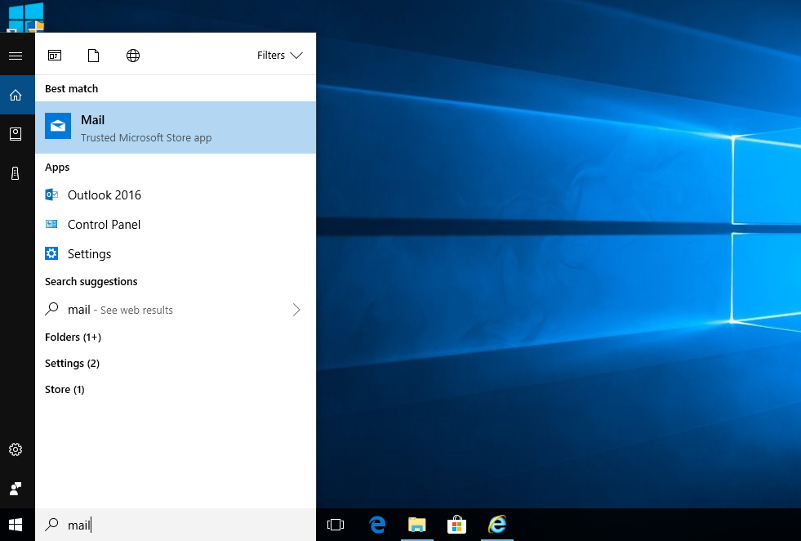Viewport: 801px width, 541px height.
Task: Select the Home icon in the sidebar
Action: 15,95
